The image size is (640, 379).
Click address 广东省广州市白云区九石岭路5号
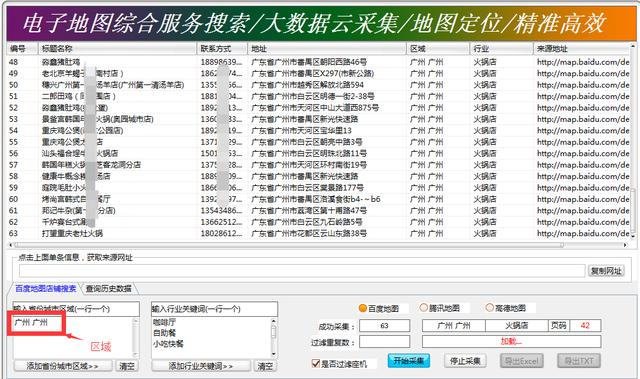pyautogui.click(x=307, y=222)
